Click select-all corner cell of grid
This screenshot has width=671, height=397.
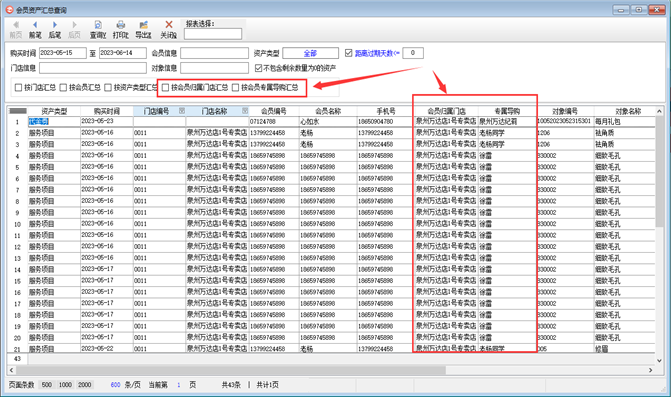pos(18,111)
